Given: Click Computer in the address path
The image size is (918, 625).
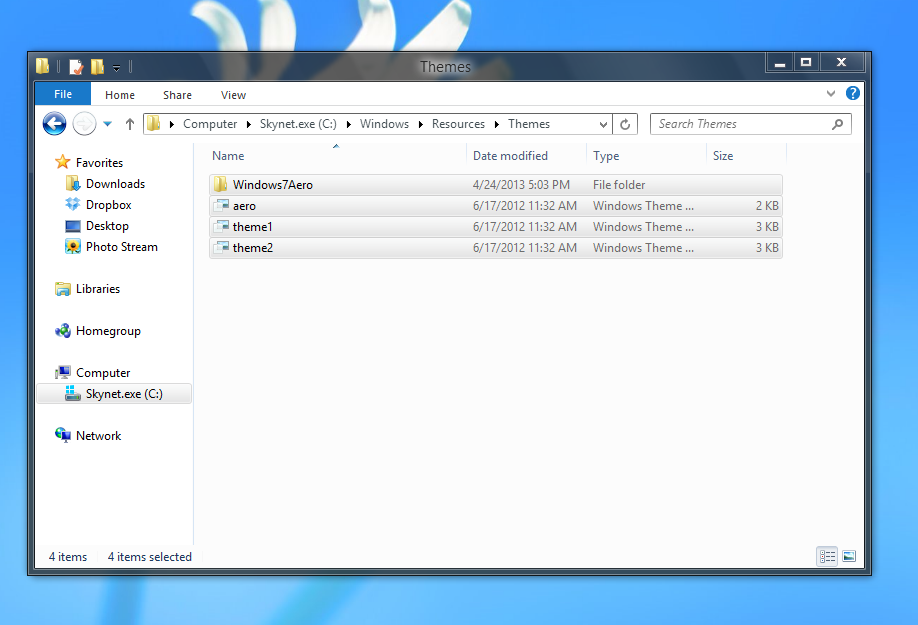Looking at the screenshot, I should (210, 124).
